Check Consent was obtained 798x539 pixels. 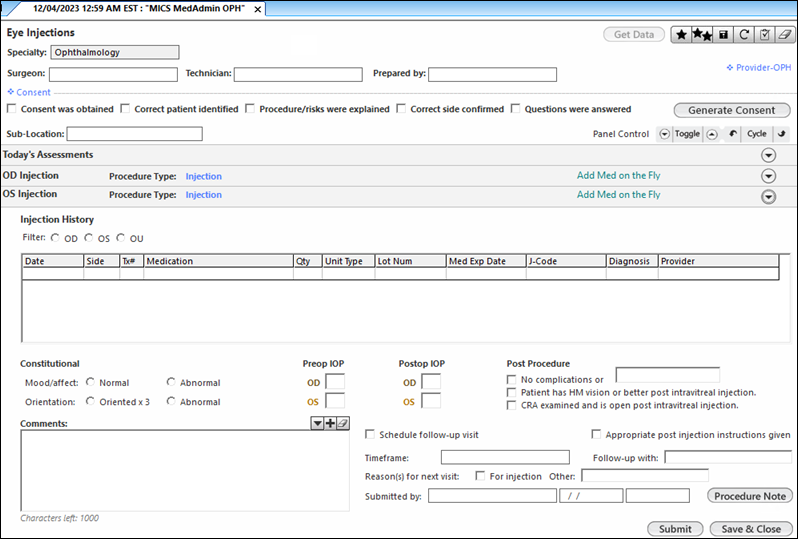[x=12, y=108]
